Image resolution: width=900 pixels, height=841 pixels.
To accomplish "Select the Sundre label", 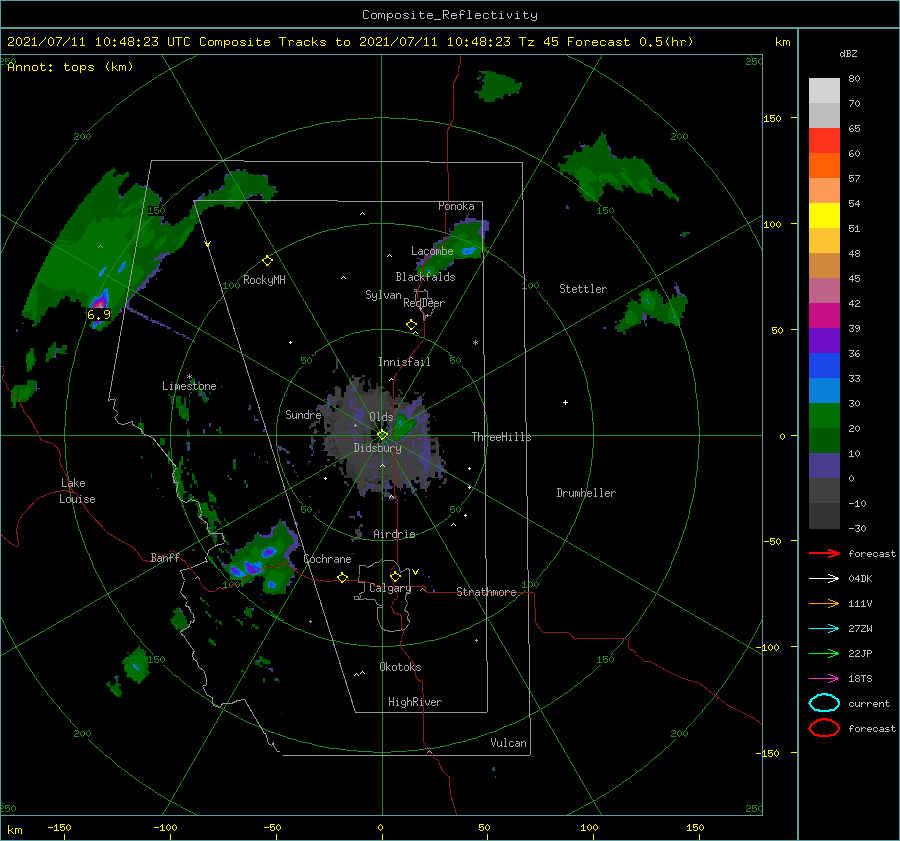I will pos(303,414).
